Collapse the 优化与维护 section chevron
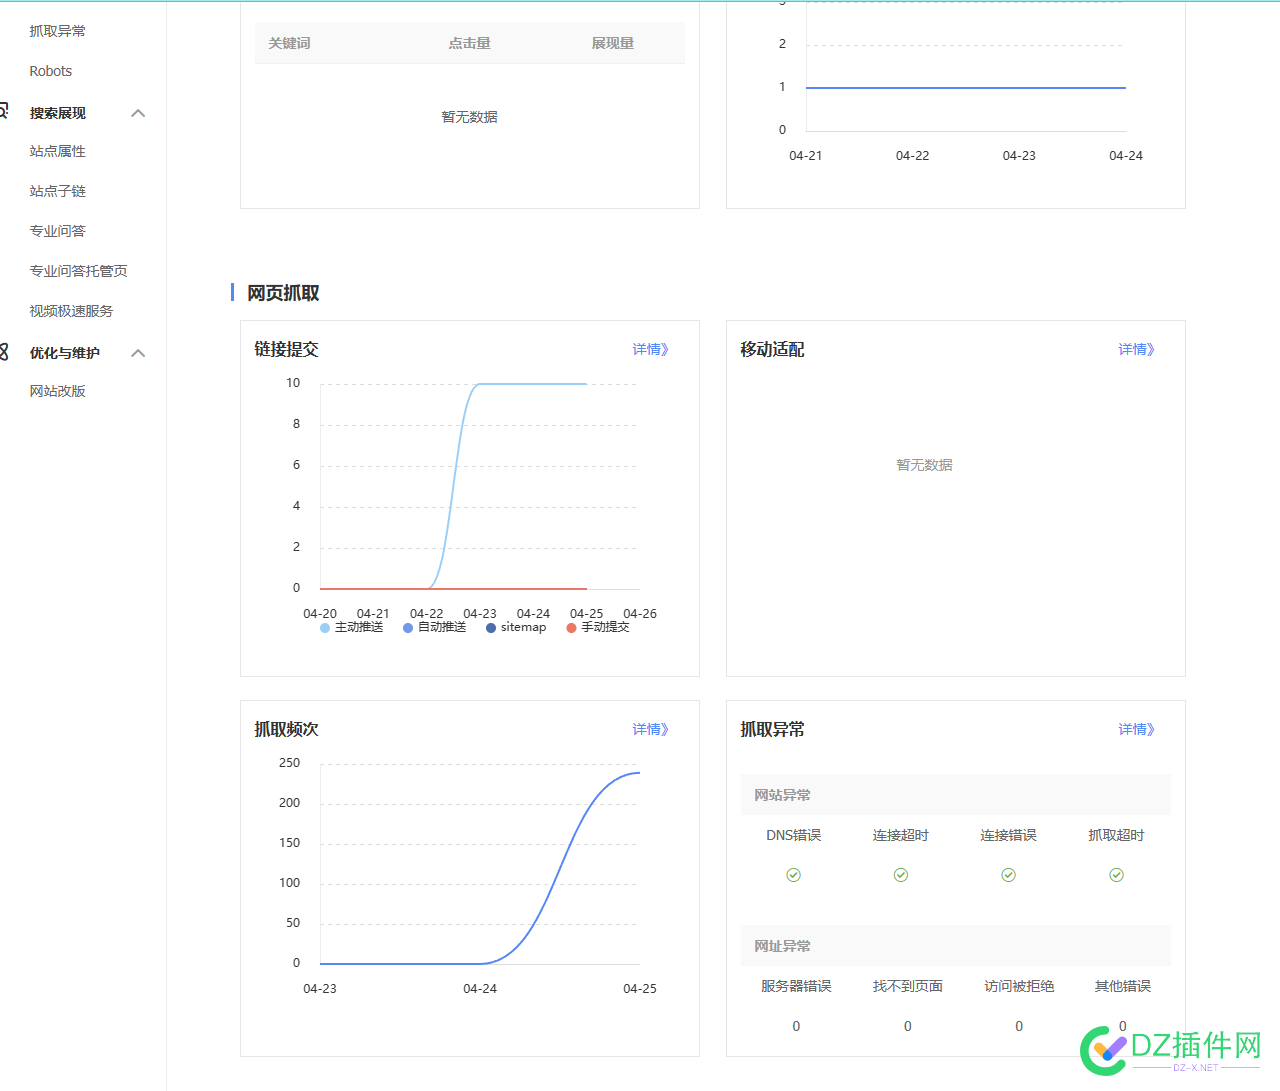The width and height of the screenshot is (1280, 1091). (138, 353)
